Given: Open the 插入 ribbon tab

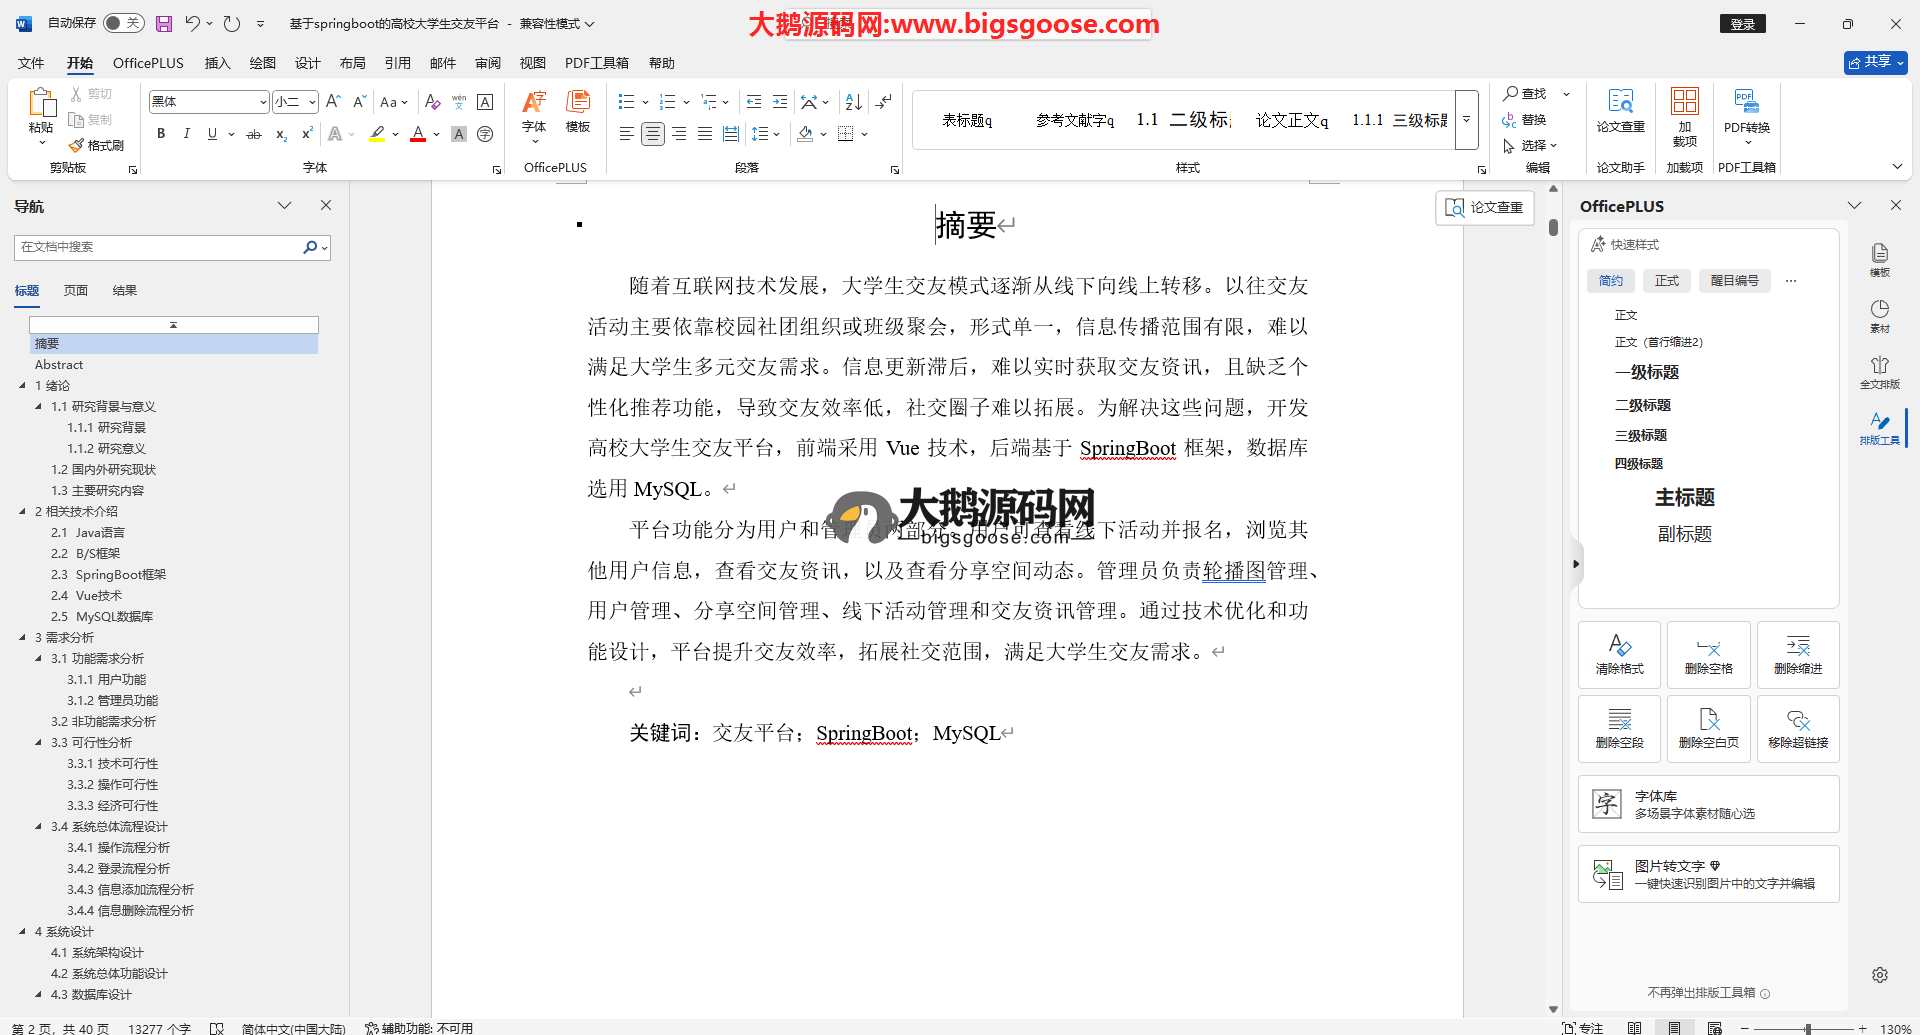Looking at the screenshot, I should coord(217,63).
